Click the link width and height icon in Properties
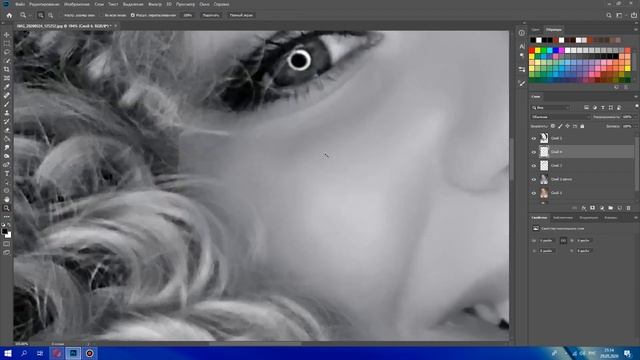This screenshot has height=360, width=640. point(563,240)
